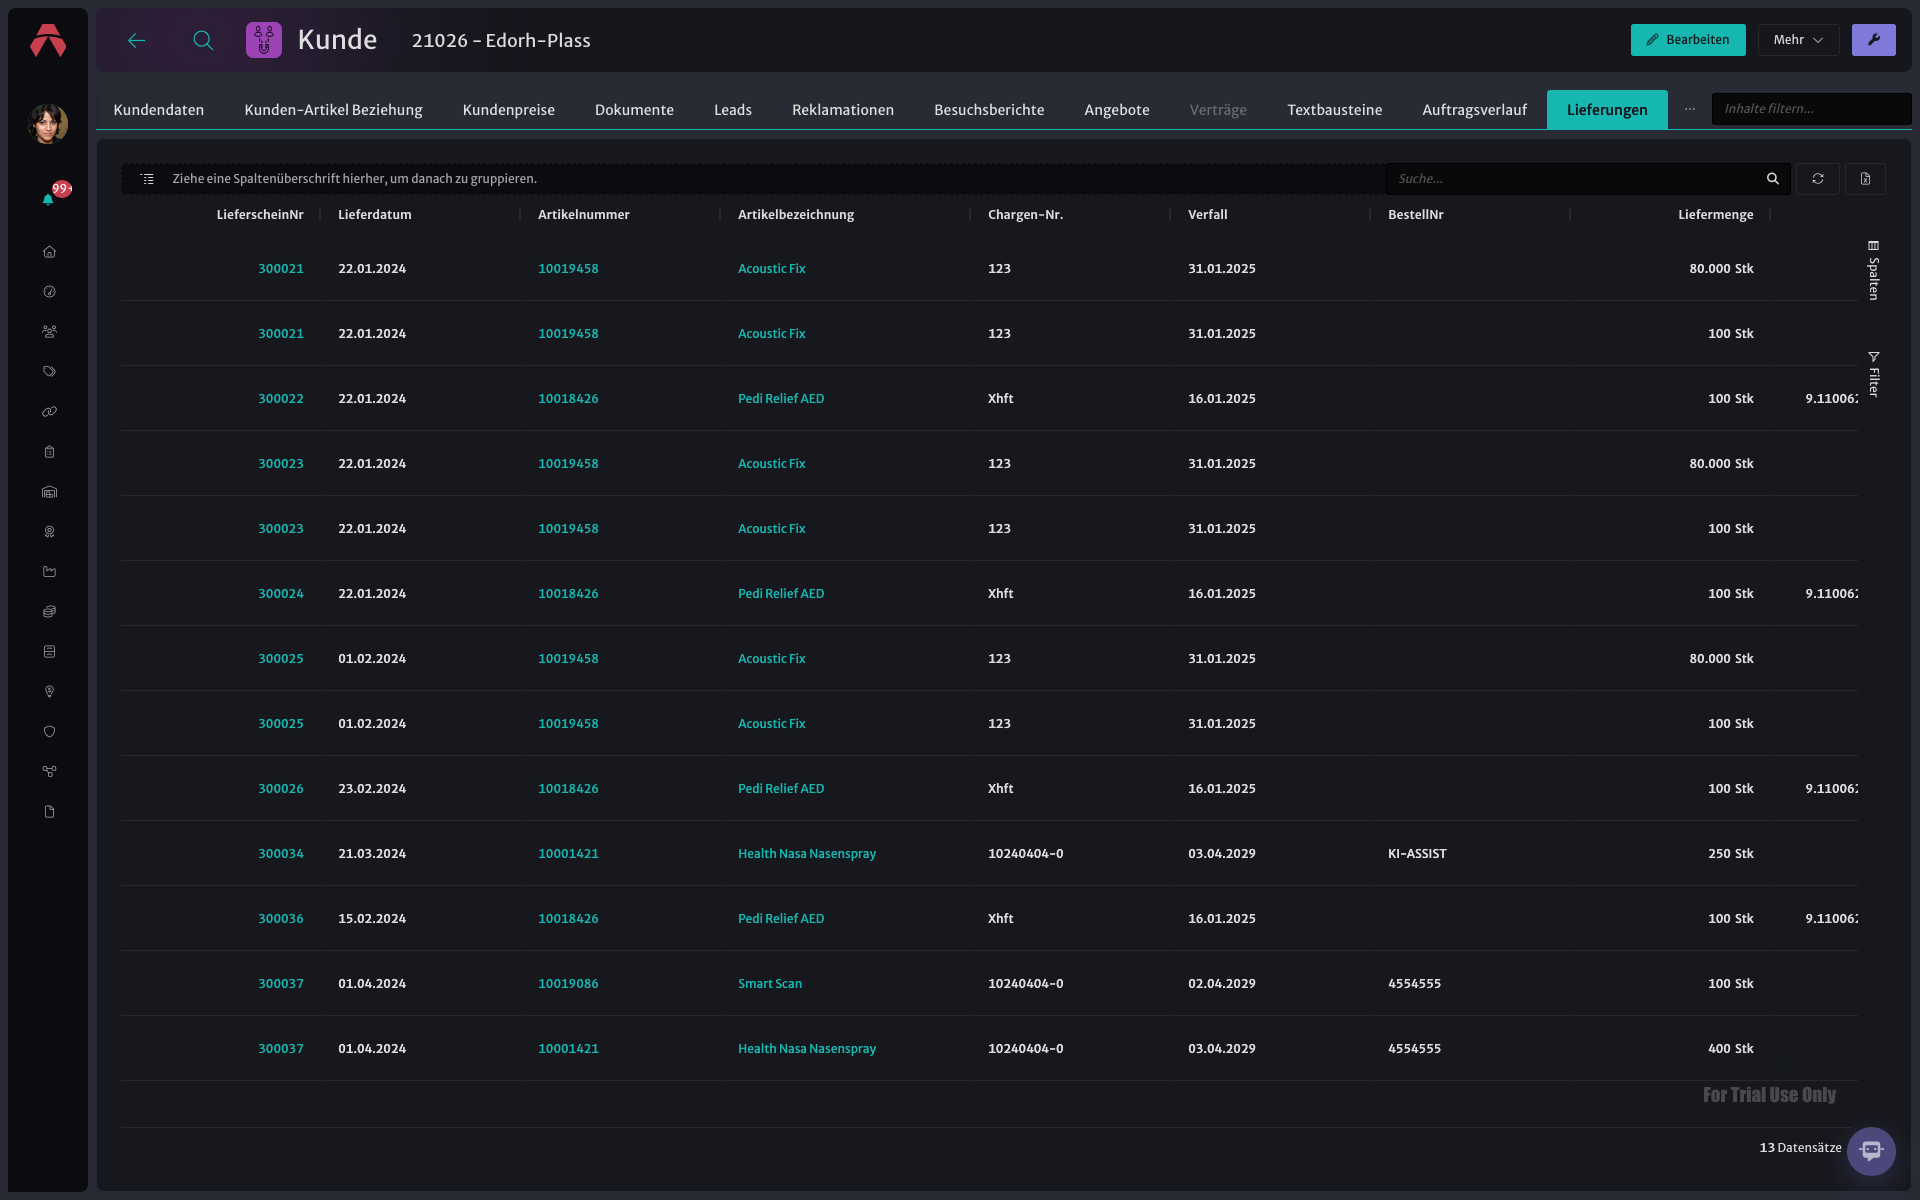Open the price tags sidebar icon
The width and height of the screenshot is (1920, 1200).
tap(49, 372)
